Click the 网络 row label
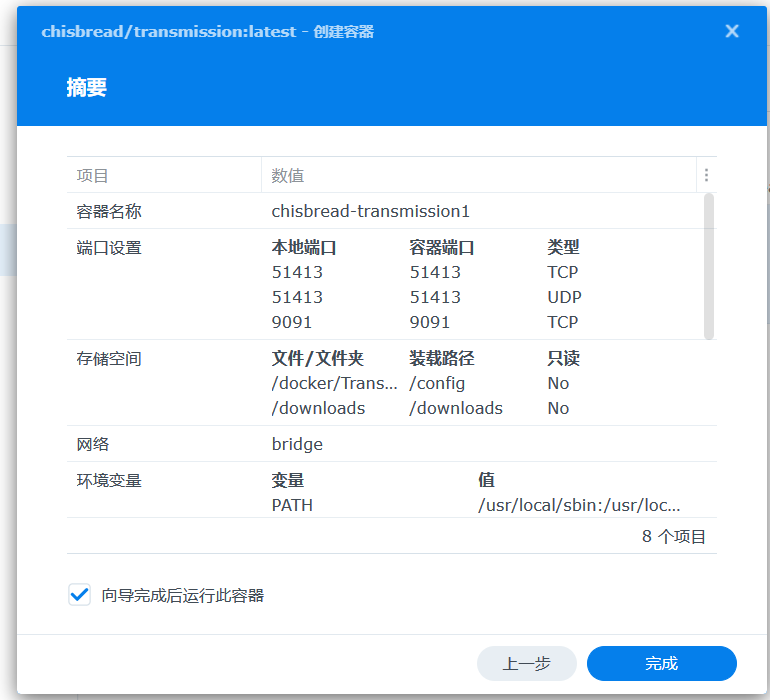The image size is (770, 700). coord(93,444)
